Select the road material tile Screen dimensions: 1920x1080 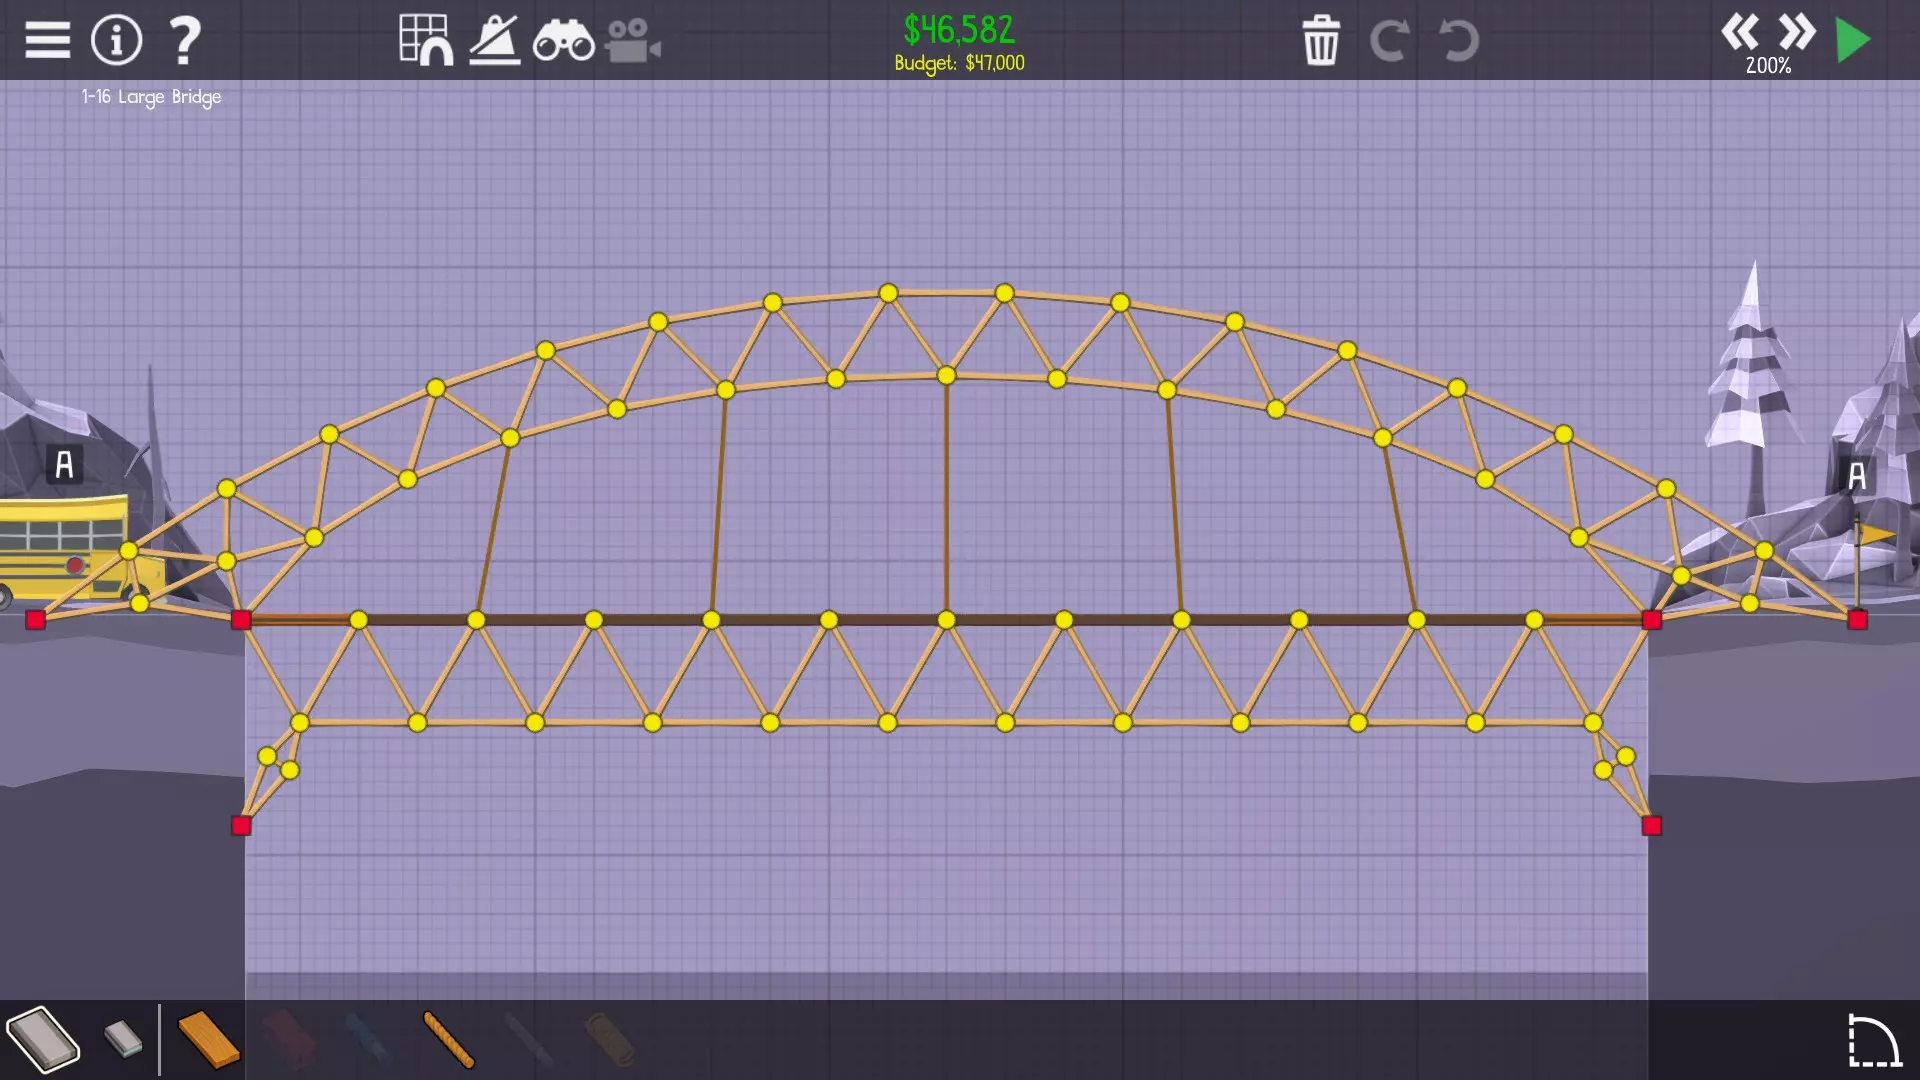tap(42, 1039)
